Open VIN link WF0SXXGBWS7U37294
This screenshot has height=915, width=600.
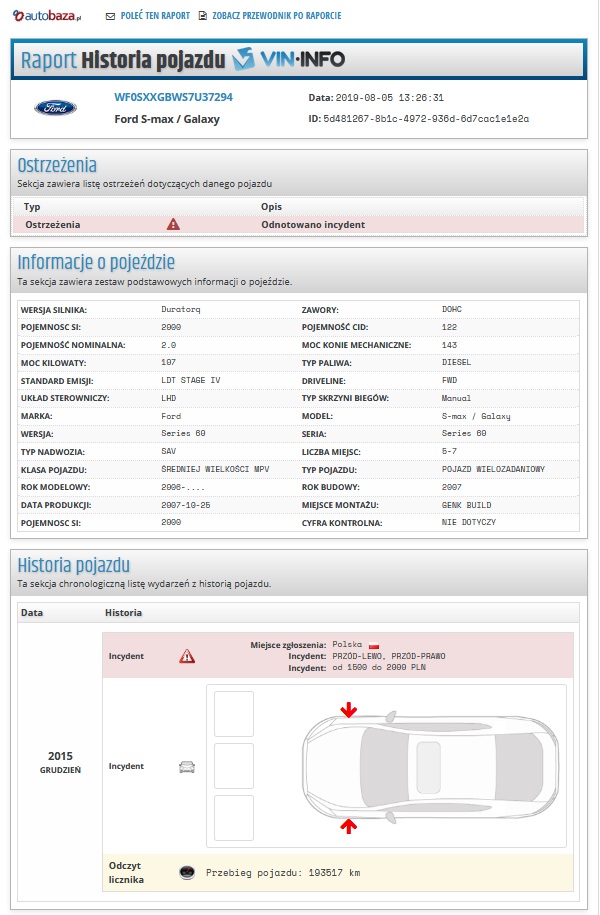[x=173, y=97]
